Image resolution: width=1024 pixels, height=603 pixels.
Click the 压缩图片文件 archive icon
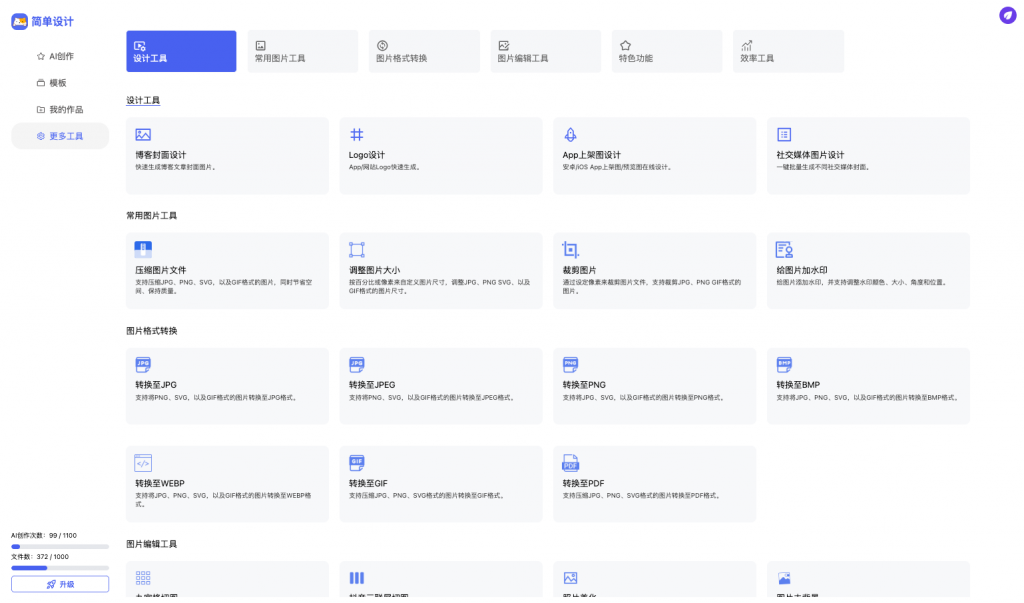[143, 250]
